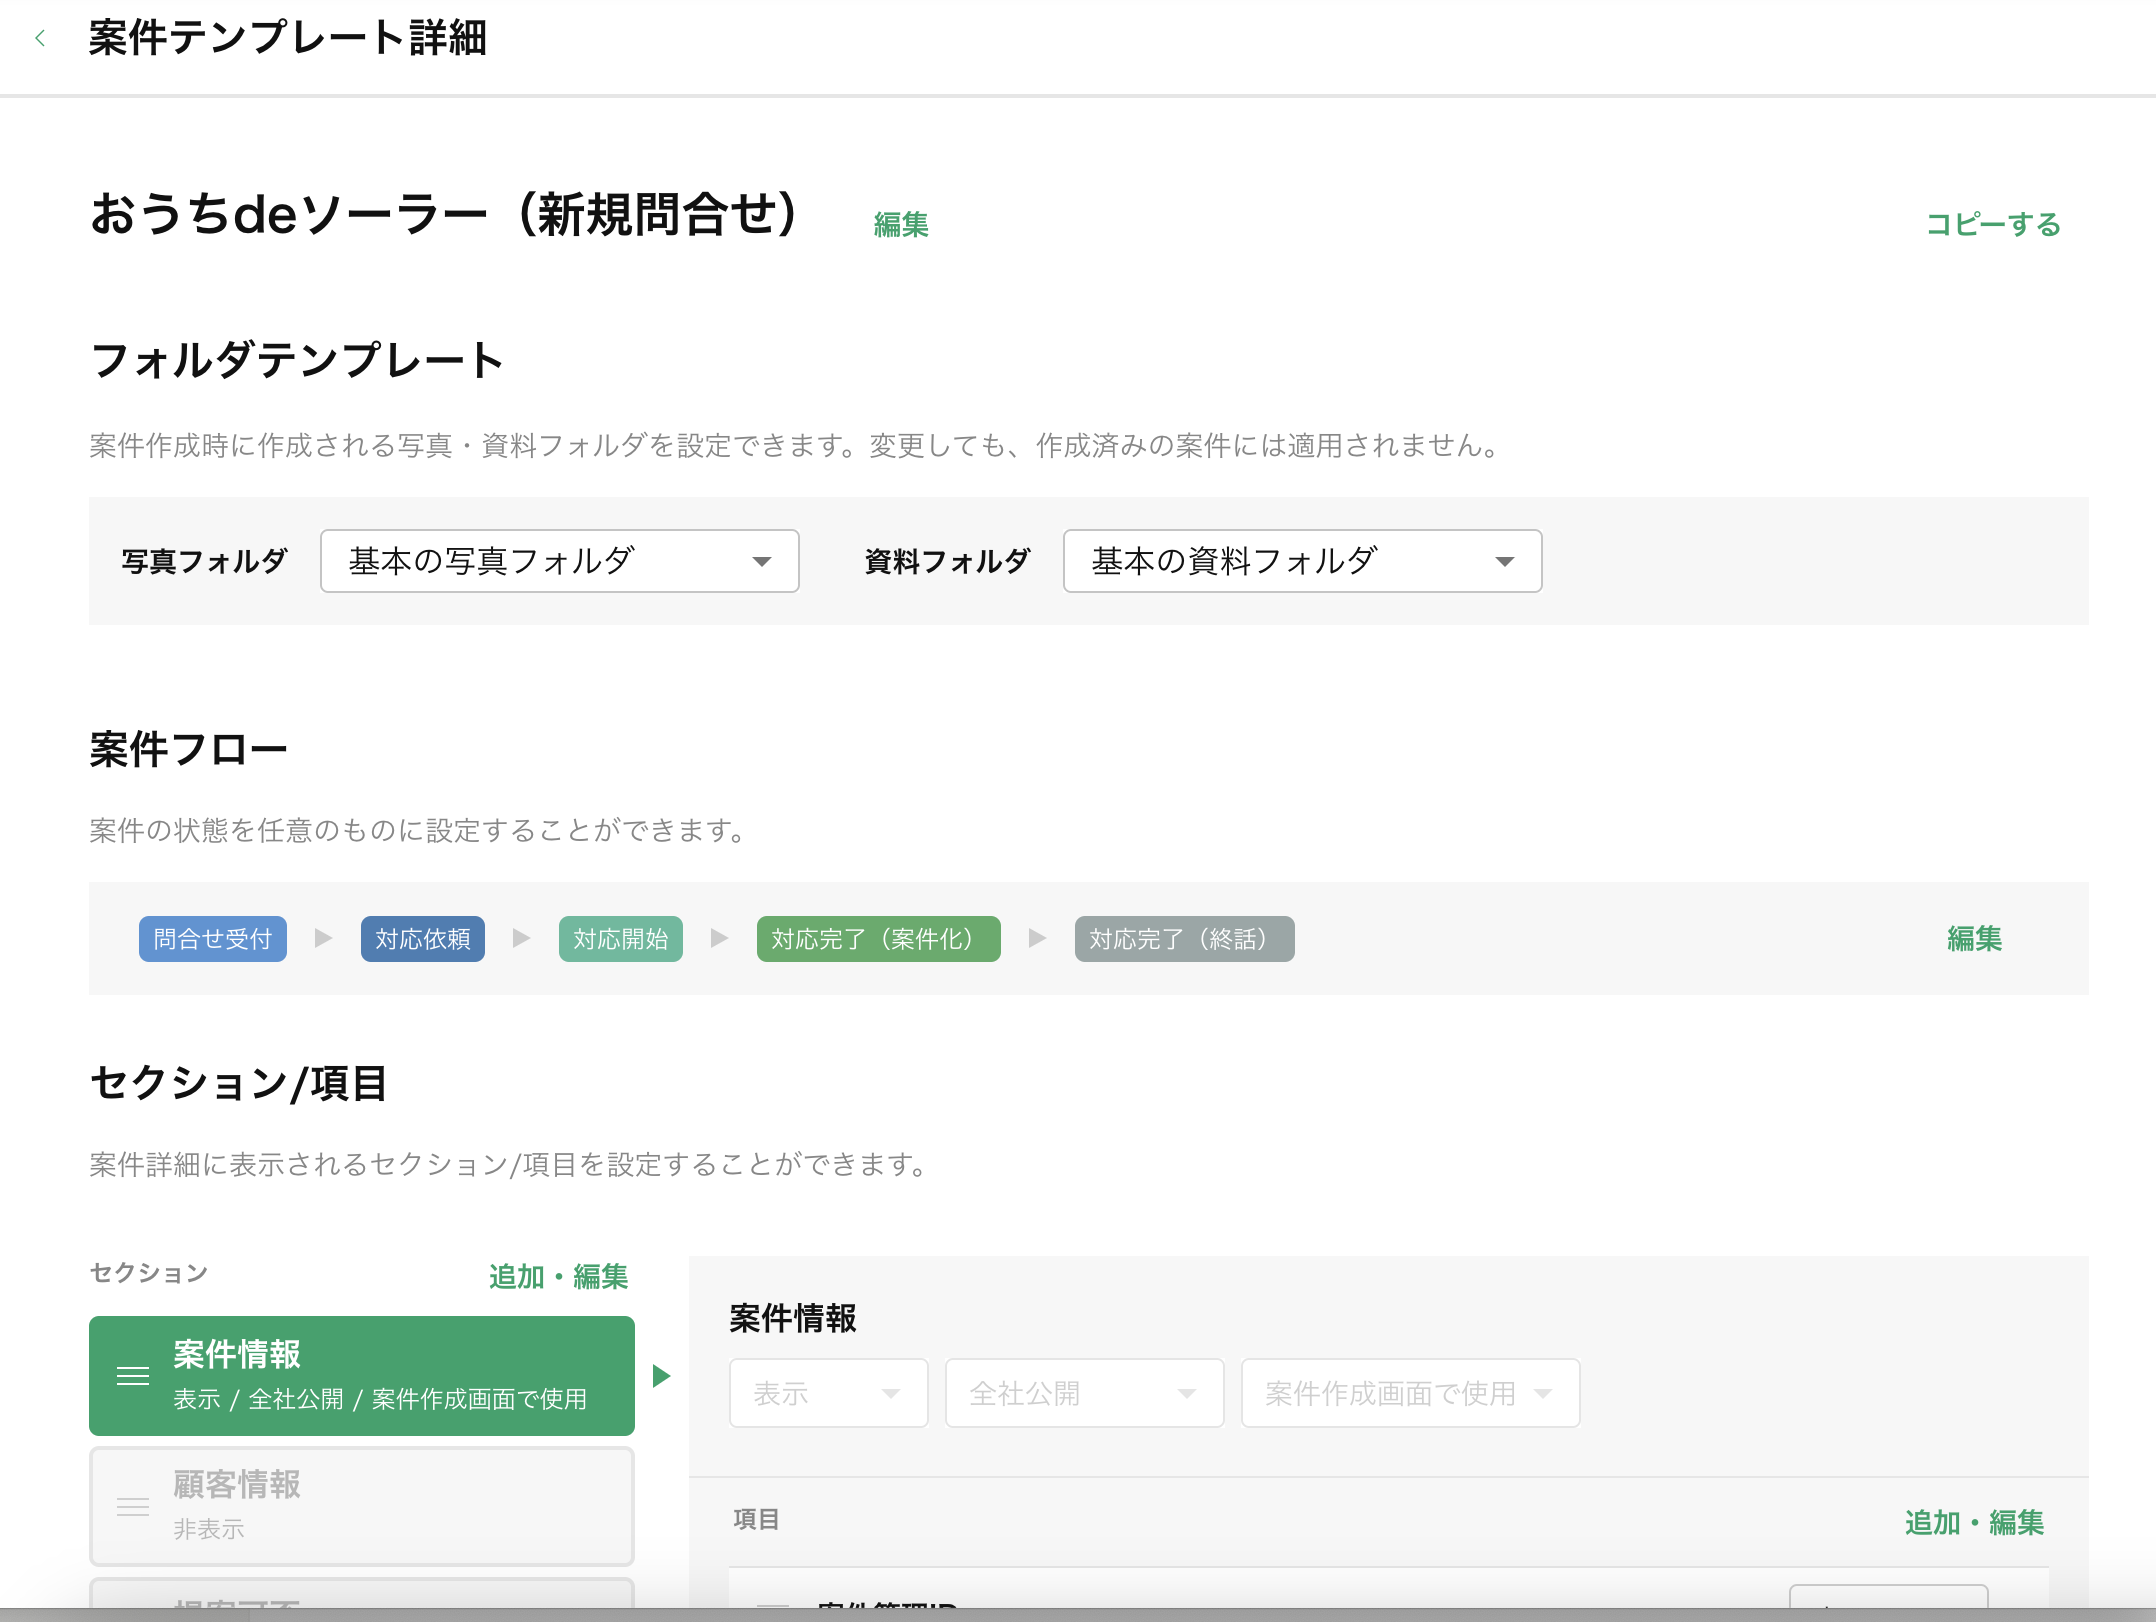Click arrow before 対応完了（終話）status
The width and height of the screenshot is (2156, 1622).
(x=1037, y=938)
